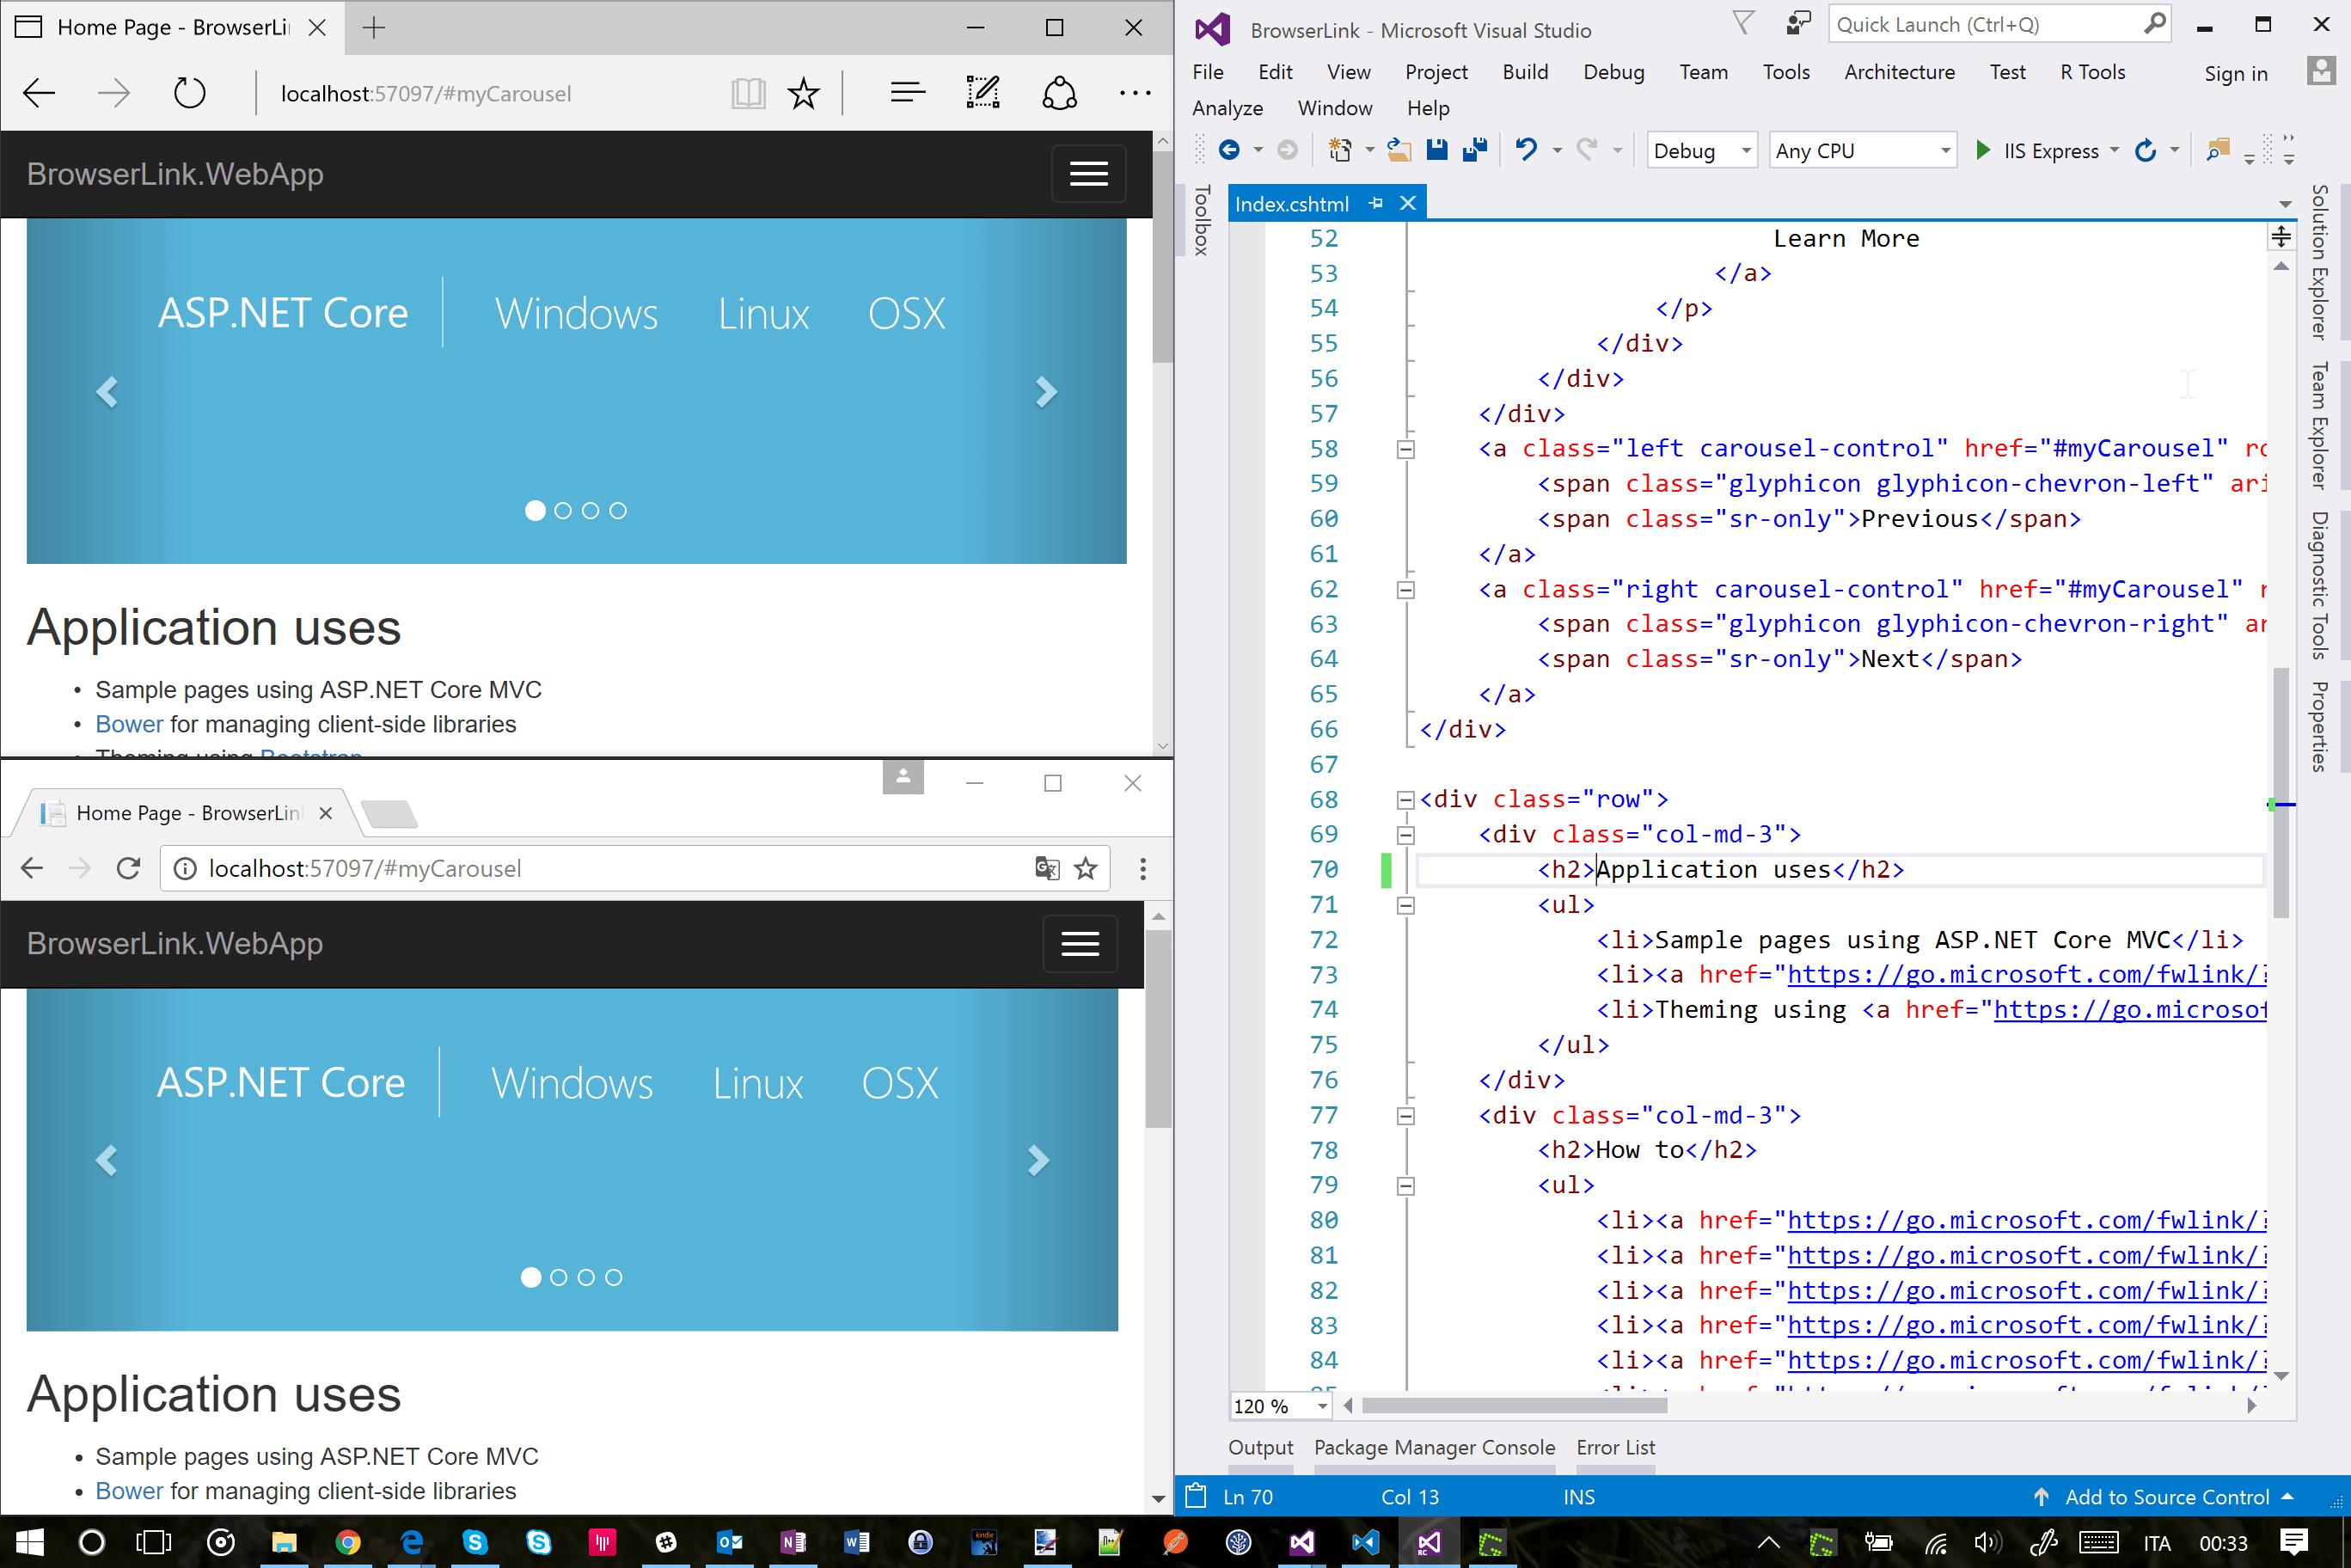This screenshot has height=1568, width=2351.
Task: Open the Debug menu
Action: [x=1609, y=71]
